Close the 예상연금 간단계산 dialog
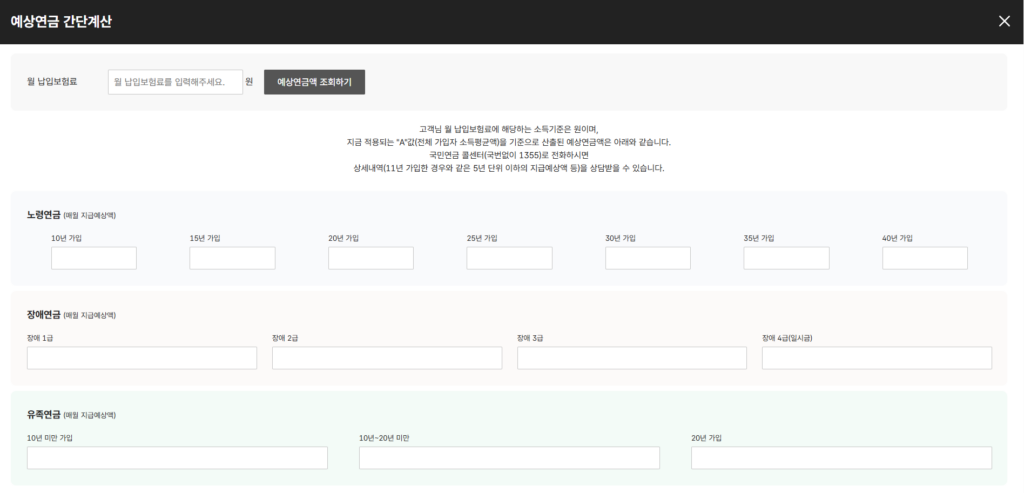1024x493 pixels. point(1004,22)
